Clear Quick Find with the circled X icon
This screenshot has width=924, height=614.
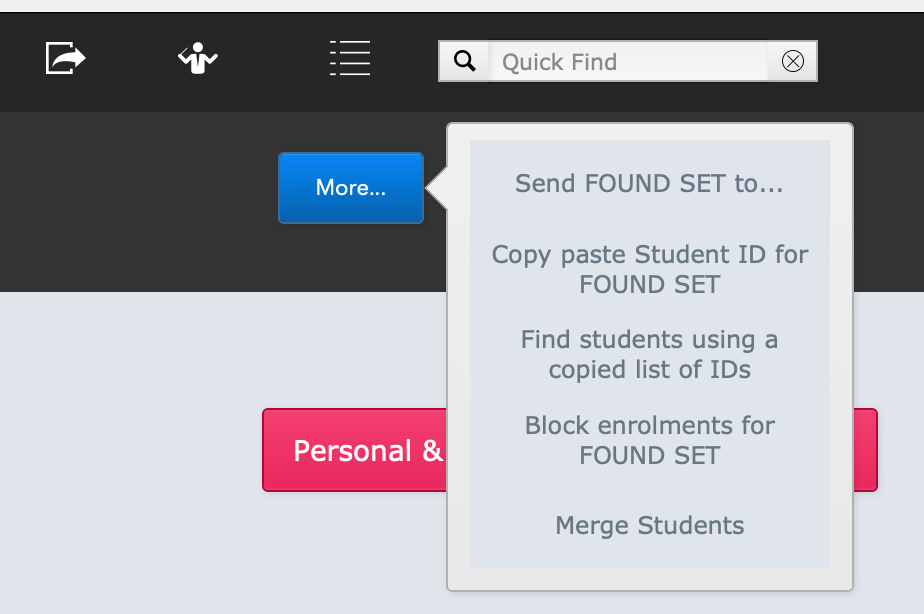coord(793,61)
